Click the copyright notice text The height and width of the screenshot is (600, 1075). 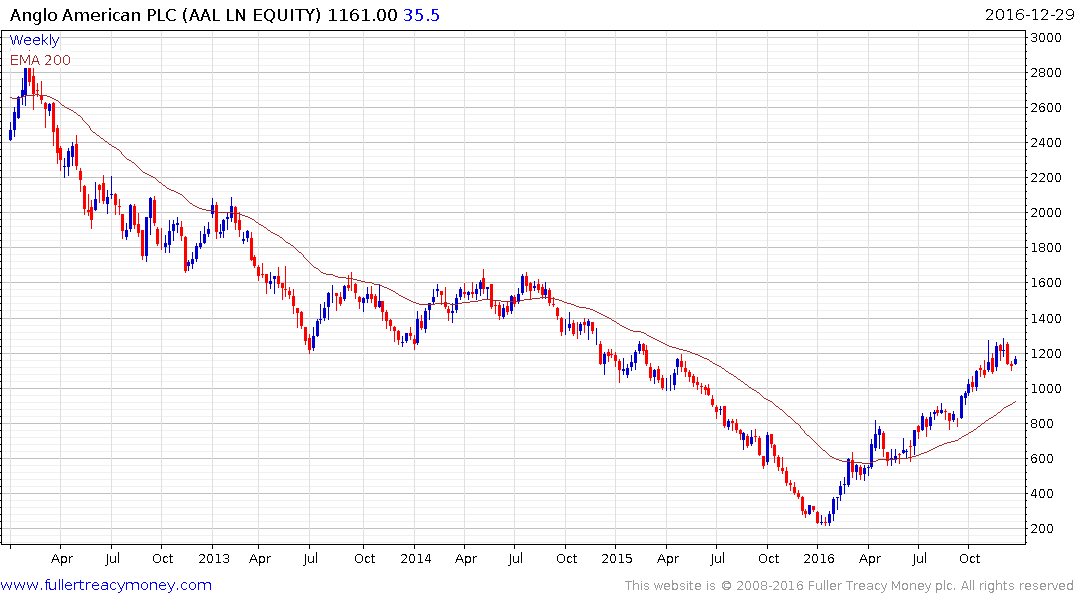849,586
